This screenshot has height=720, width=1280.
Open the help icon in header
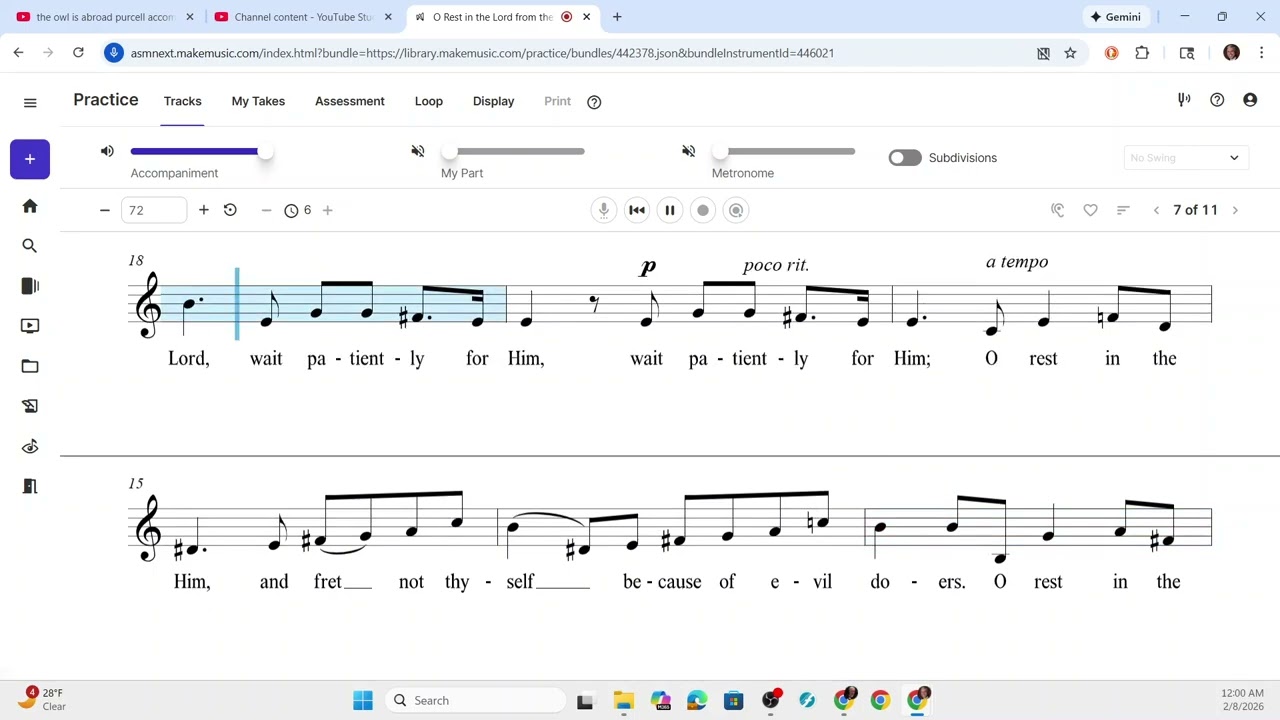(x=1217, y=100)
